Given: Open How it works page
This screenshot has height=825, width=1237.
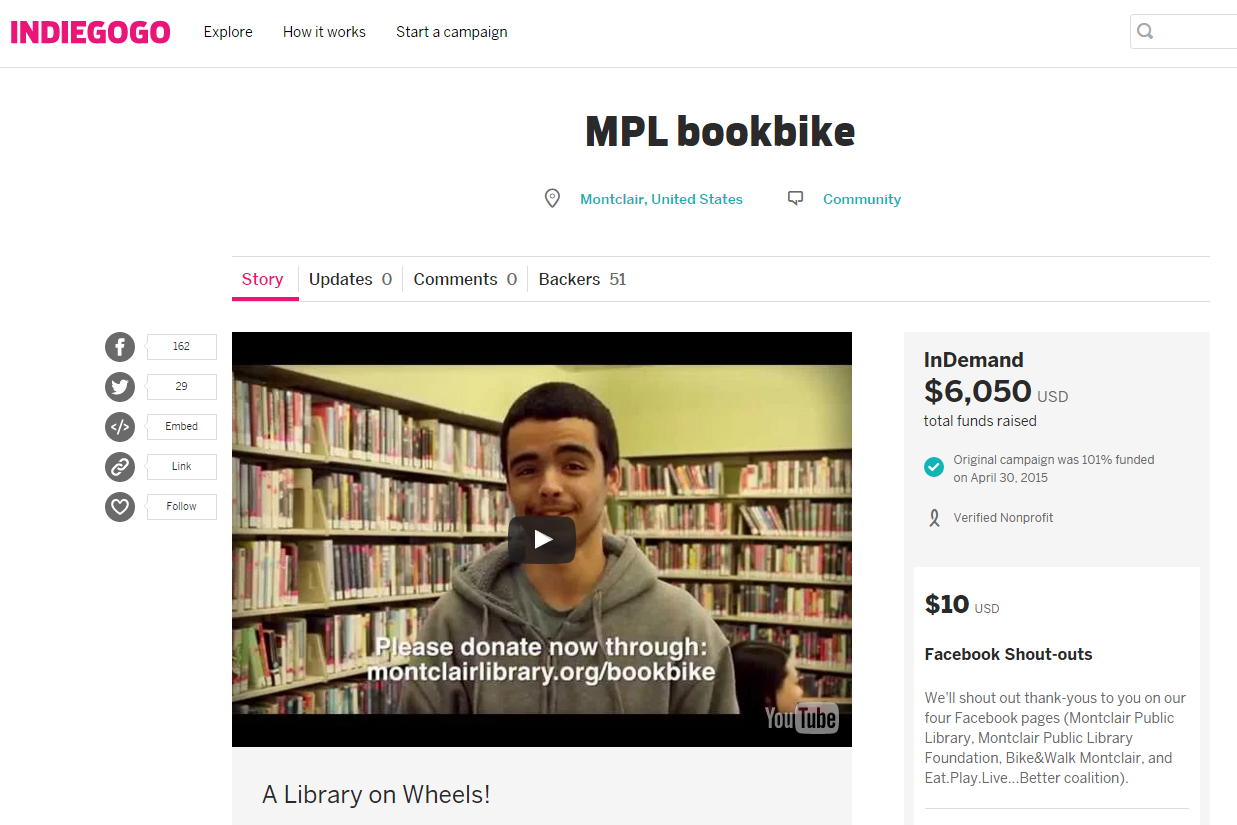Looking at the screenshot, I should pyautogui.click(x=324, y=32).
